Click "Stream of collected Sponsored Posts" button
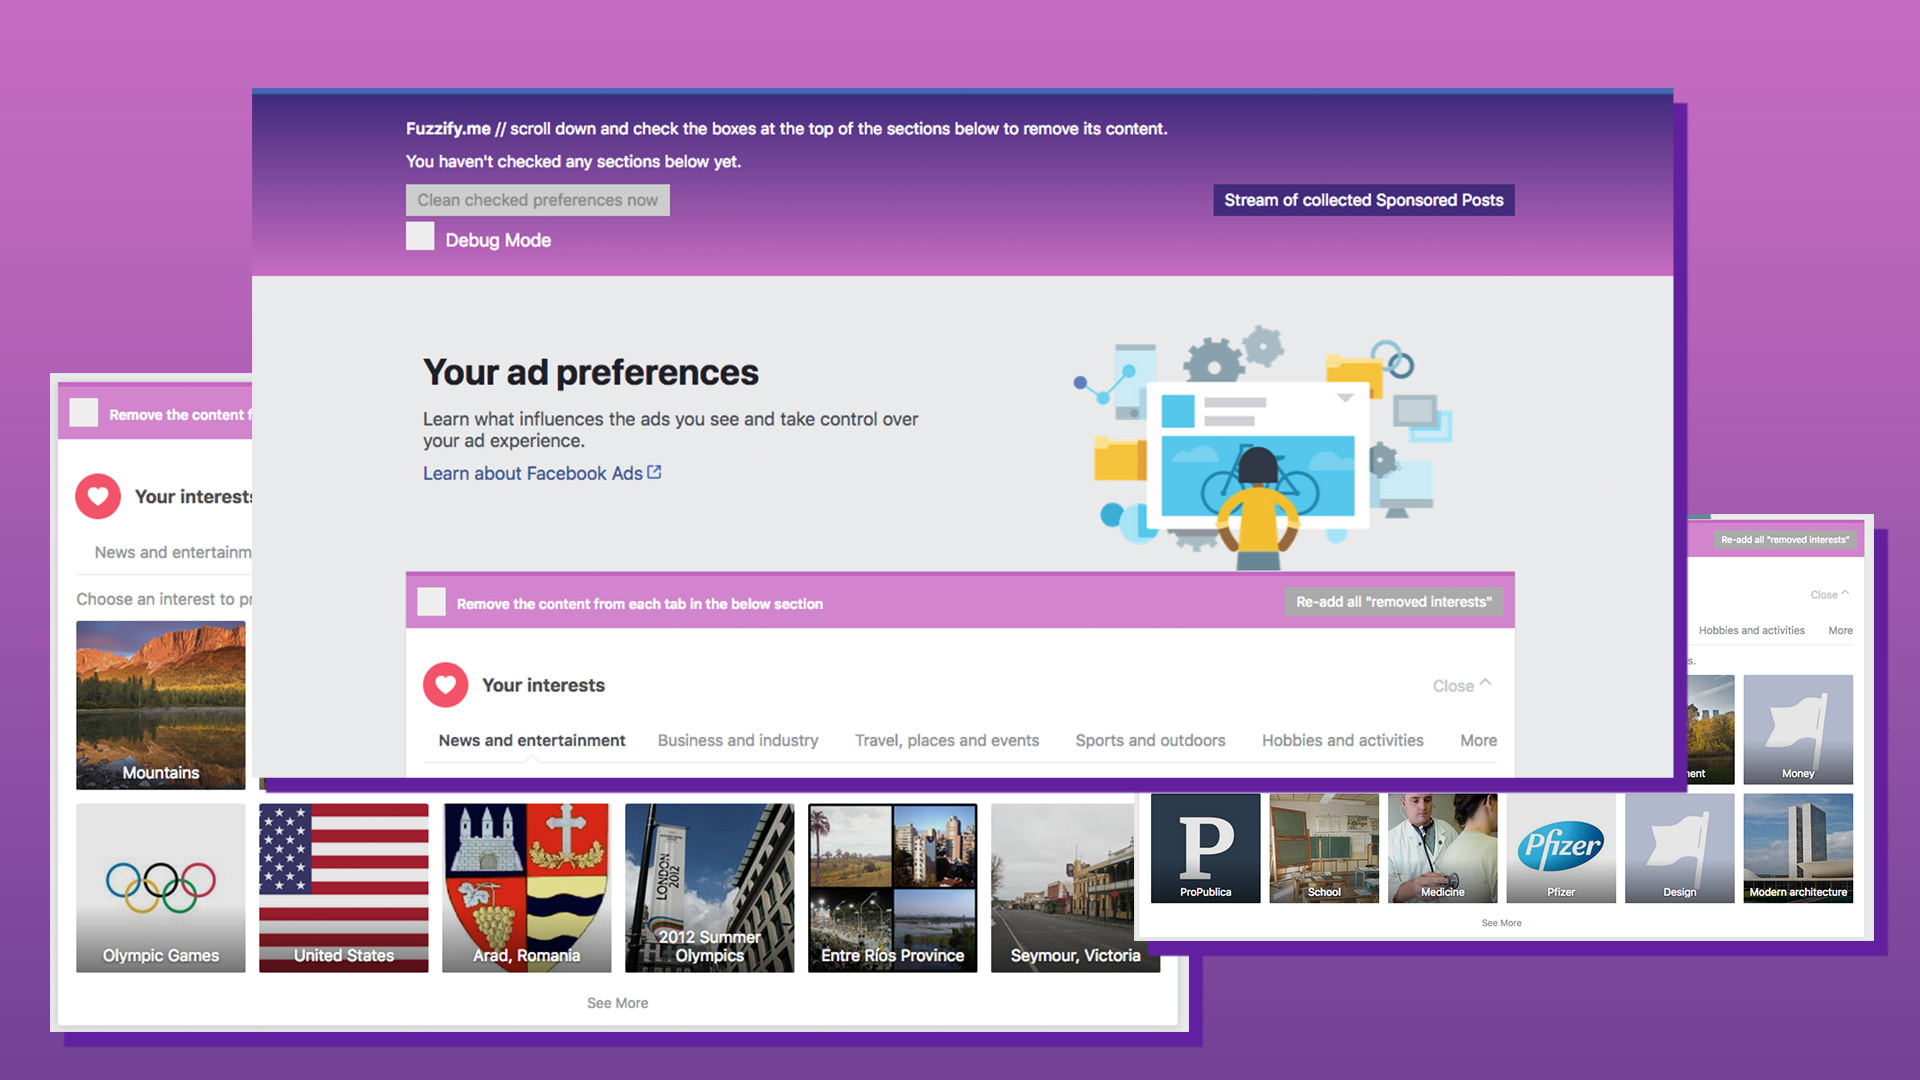Image resolution: width=1920 pixels, height=1080 pixels. [x=1363, y=199]
